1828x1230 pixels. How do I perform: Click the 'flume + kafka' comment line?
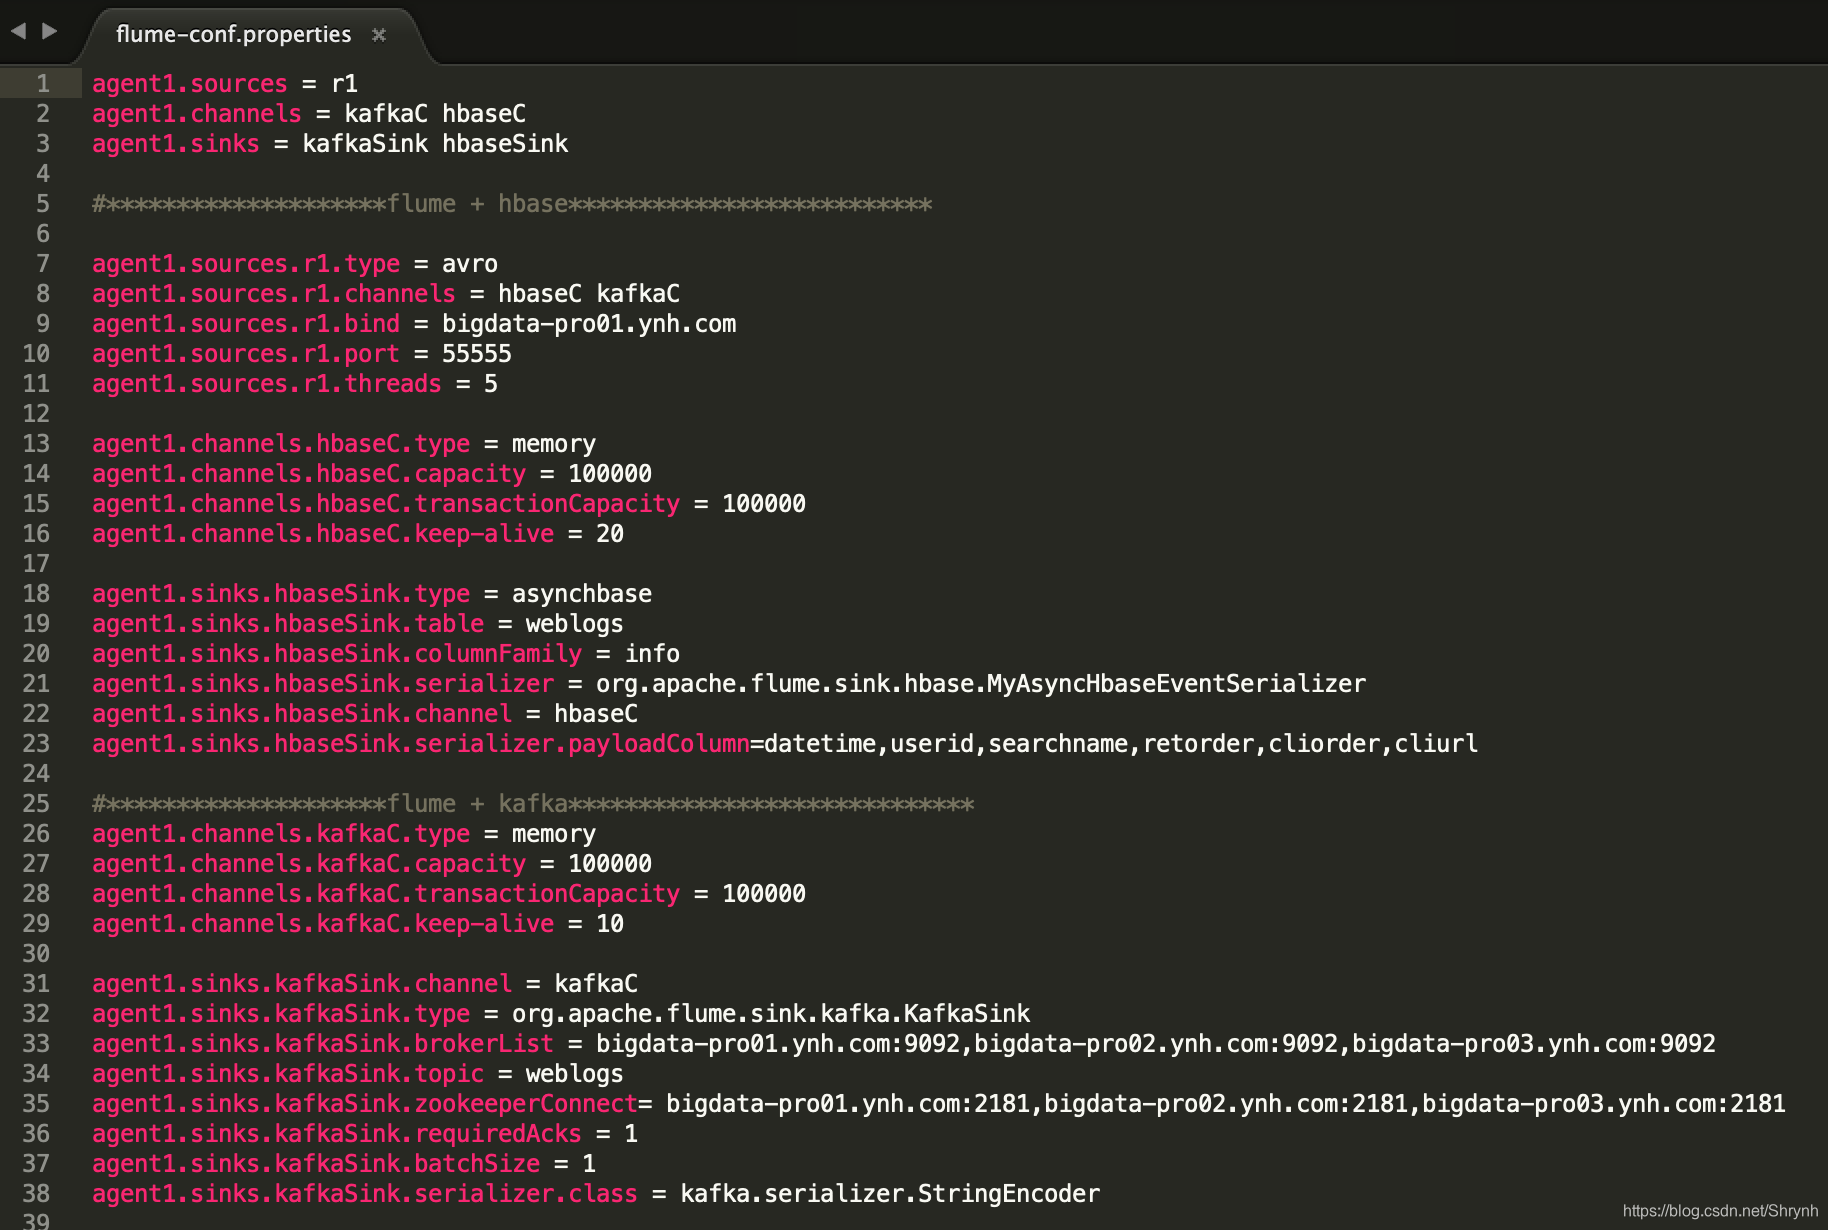[533, 803]
